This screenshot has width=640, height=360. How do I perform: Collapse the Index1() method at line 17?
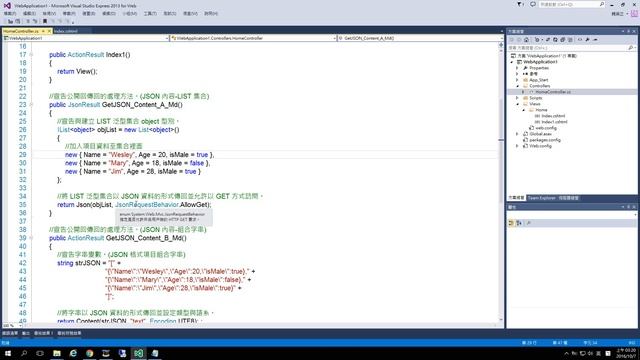pos(31,55)
